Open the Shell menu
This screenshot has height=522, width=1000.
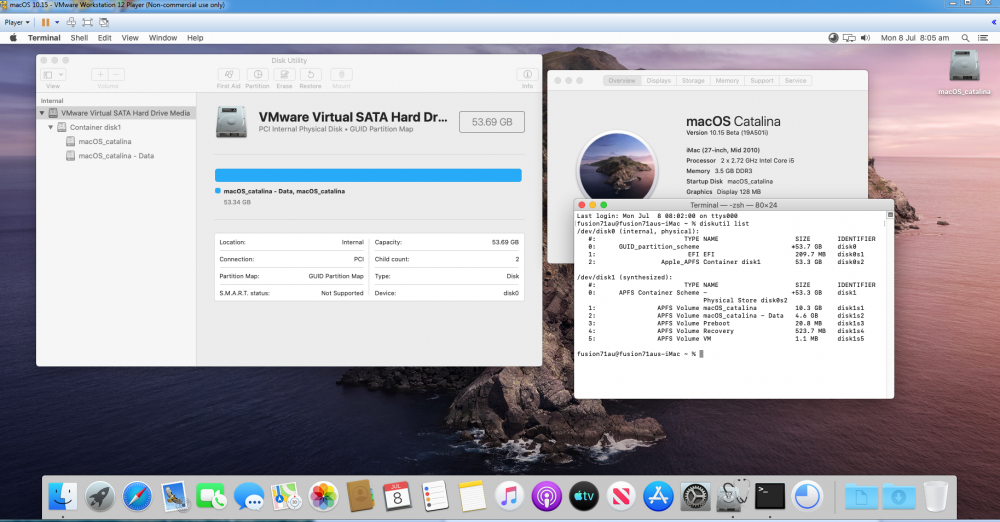(79, 38)
